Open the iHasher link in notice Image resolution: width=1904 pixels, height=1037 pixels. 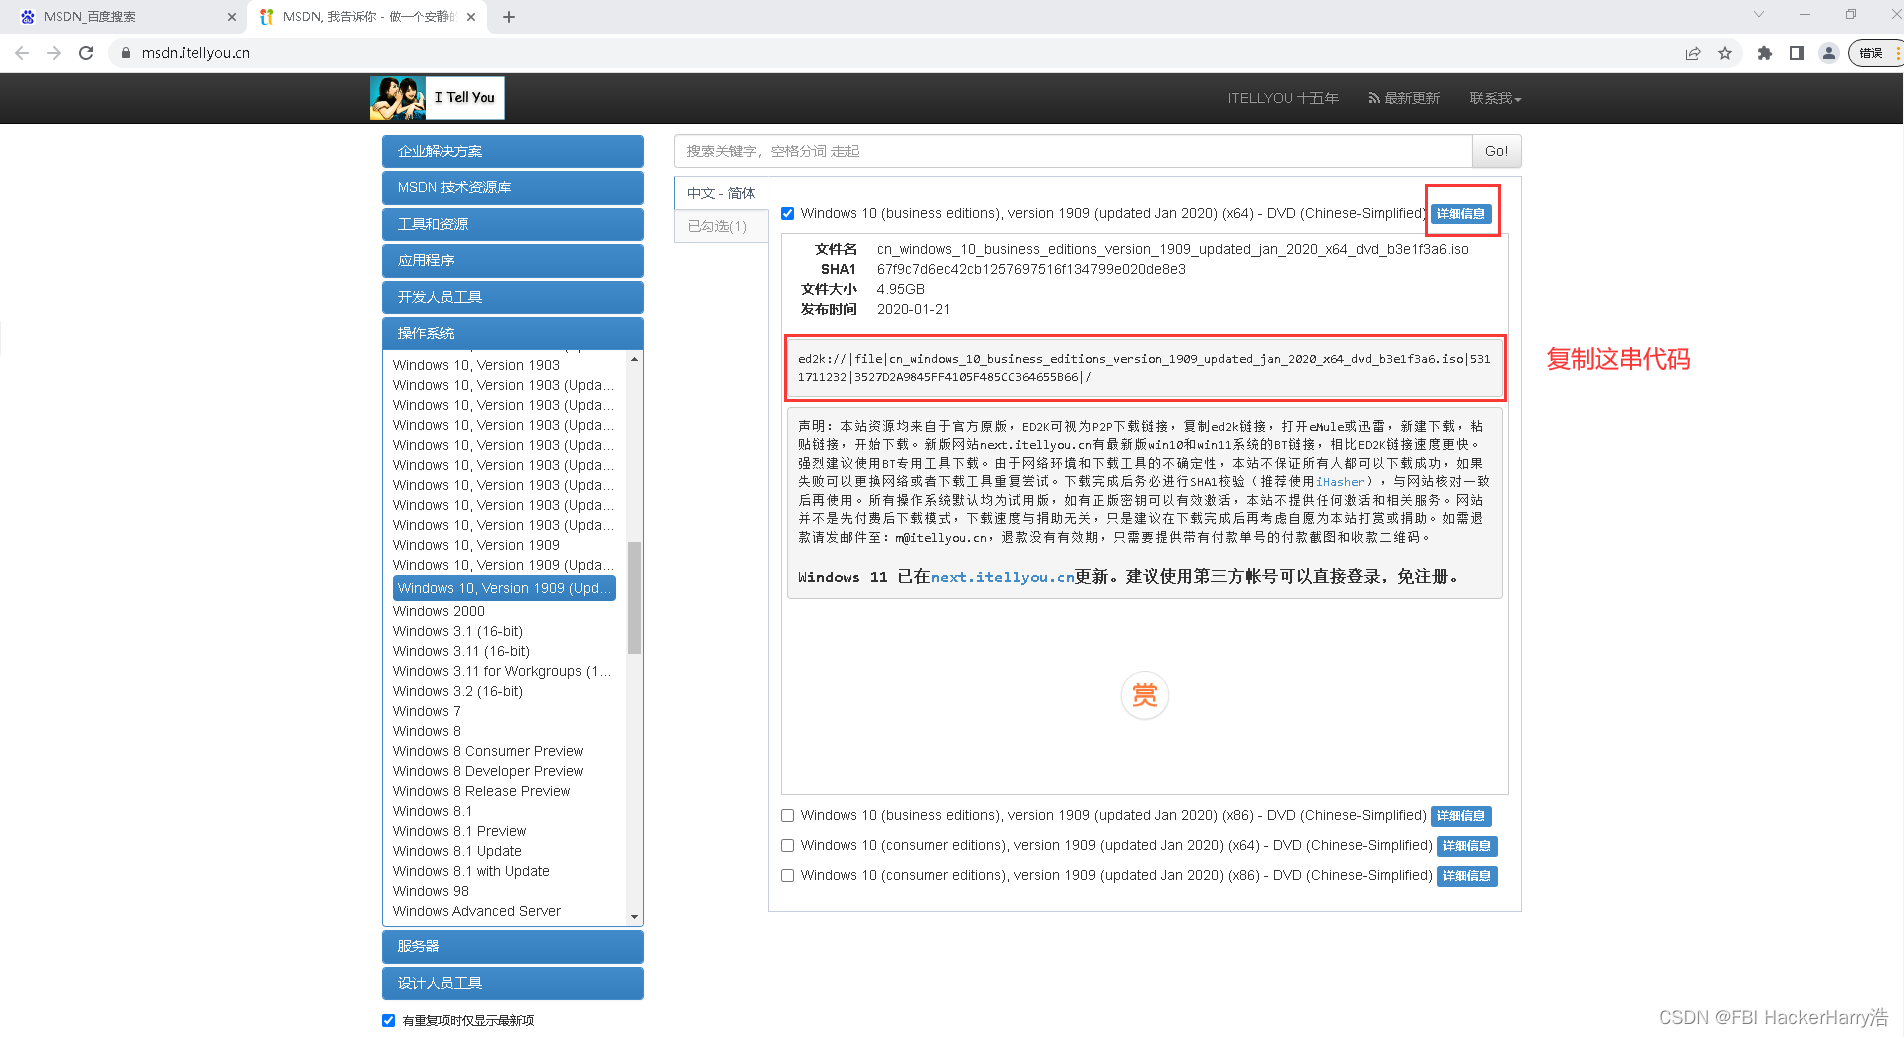click(1338, 482)
